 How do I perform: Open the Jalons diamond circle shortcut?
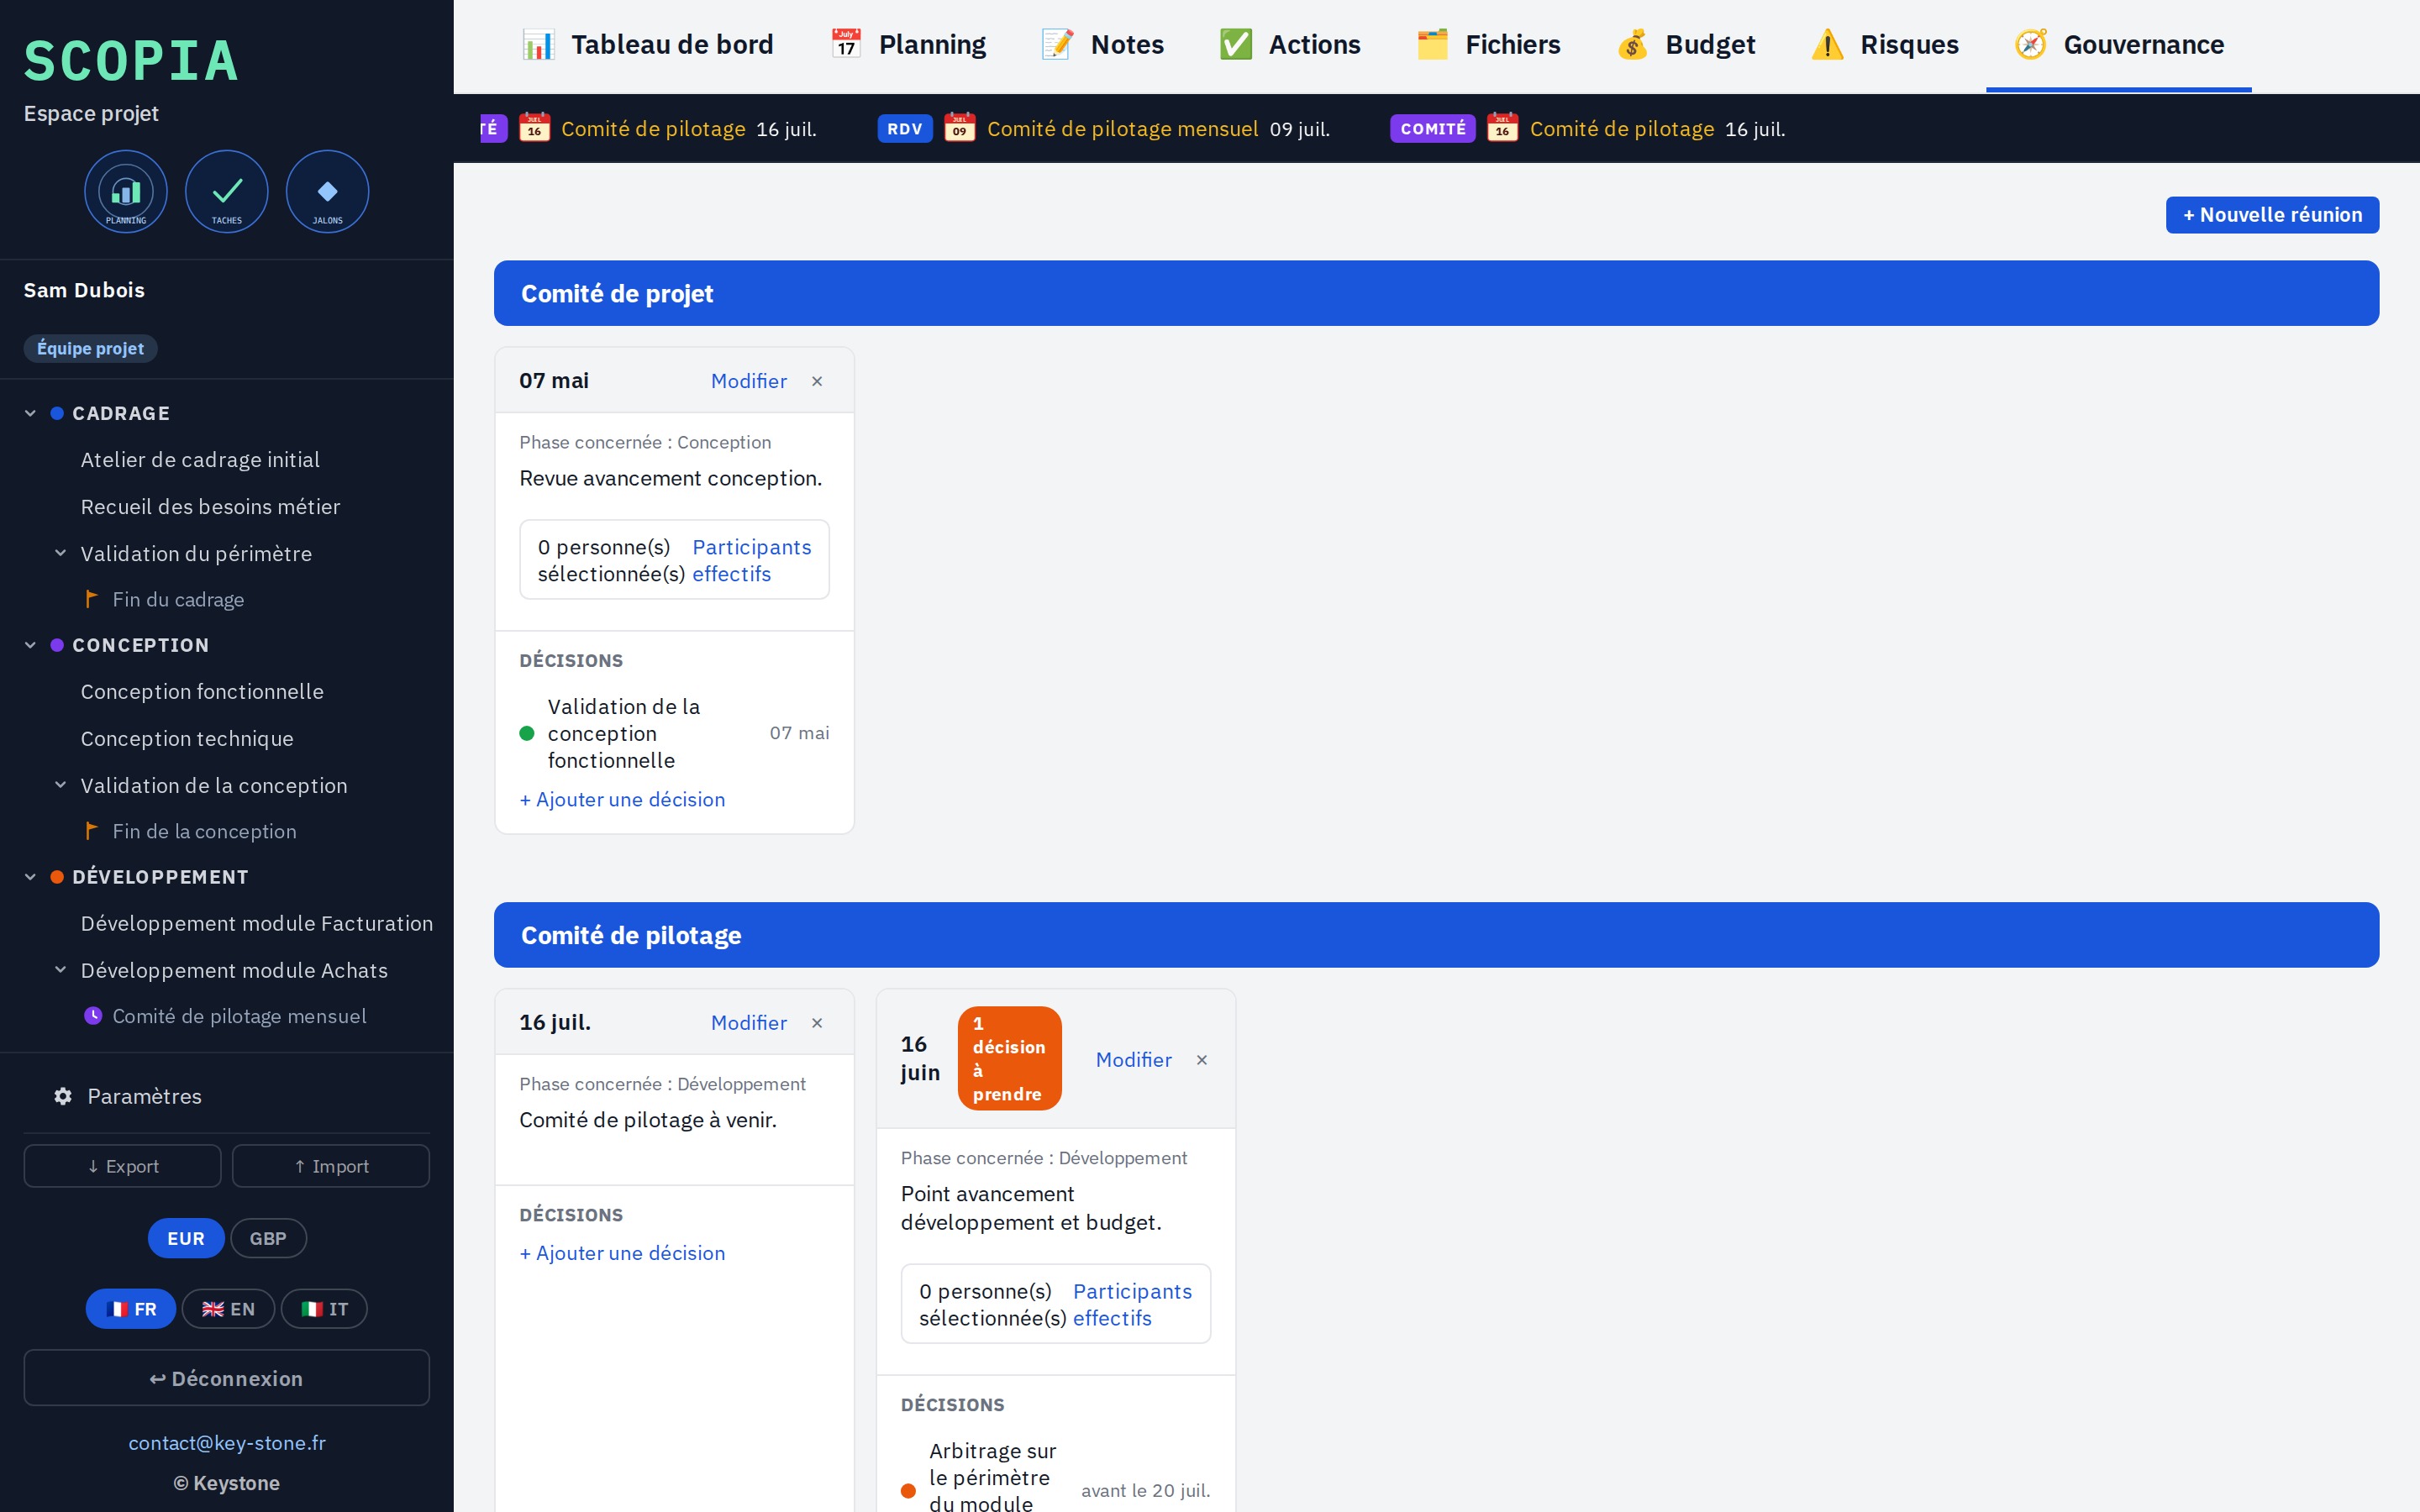(327, 191)
